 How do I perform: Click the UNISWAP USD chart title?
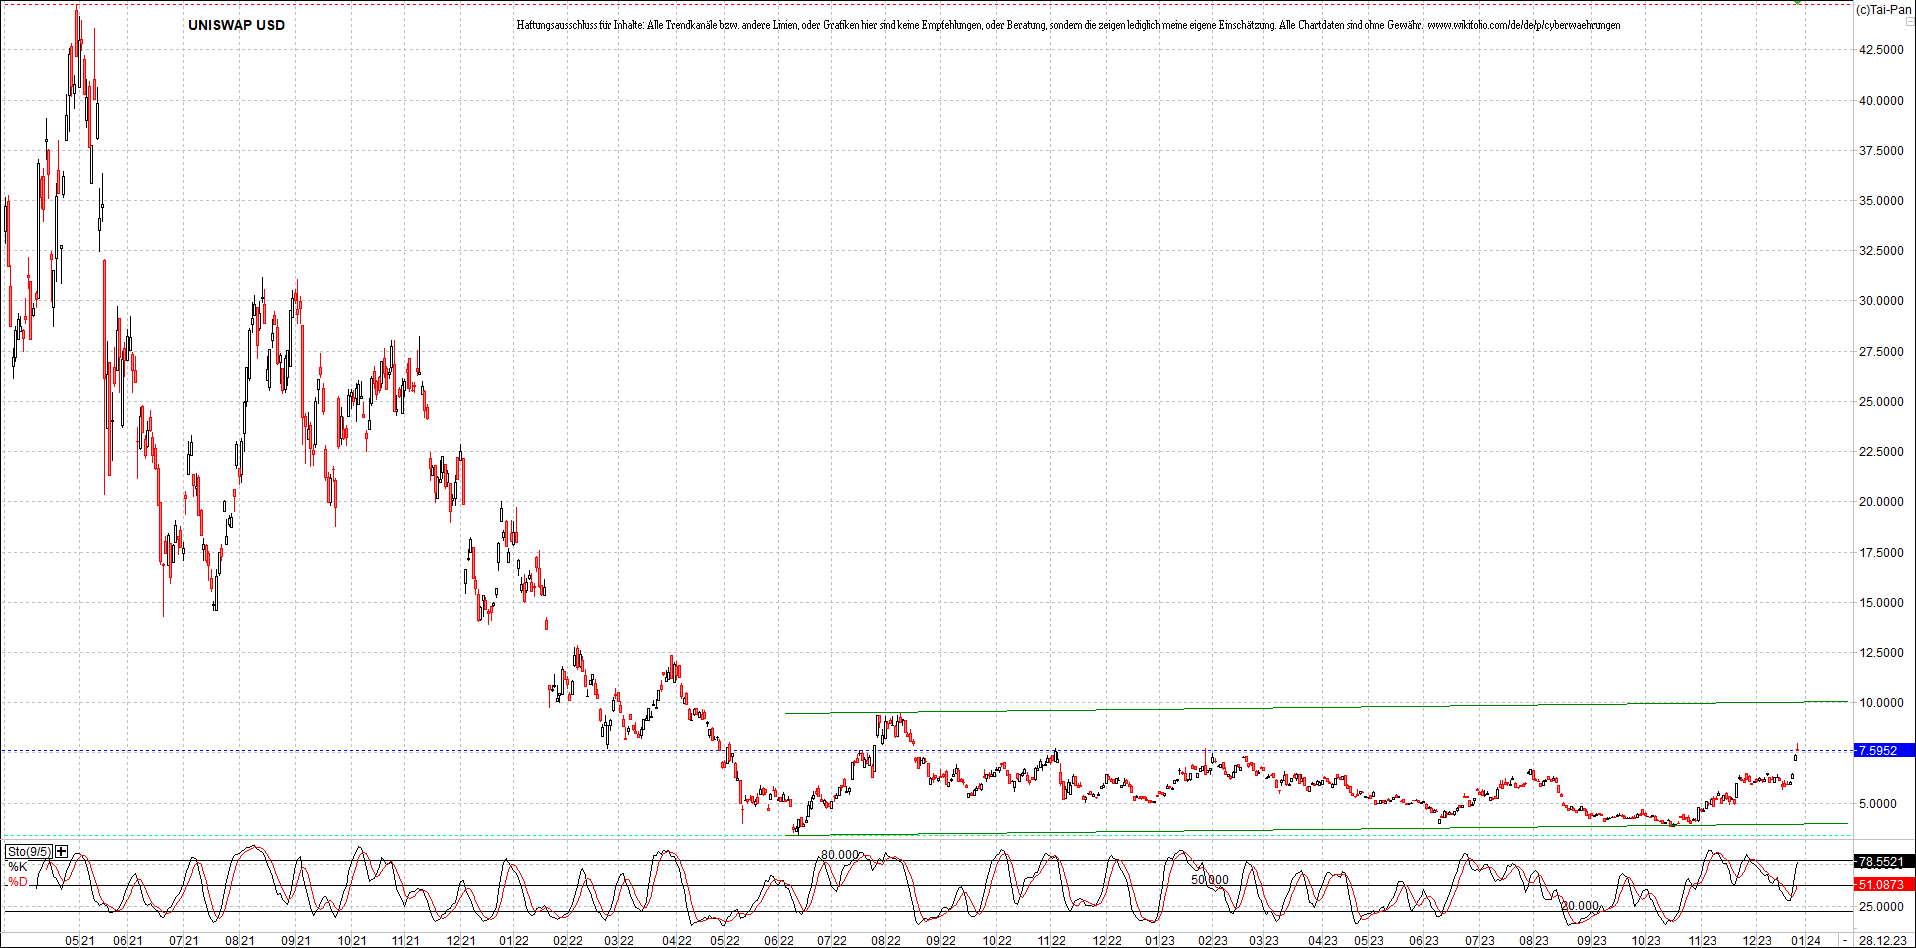click(x=236, y=25)
